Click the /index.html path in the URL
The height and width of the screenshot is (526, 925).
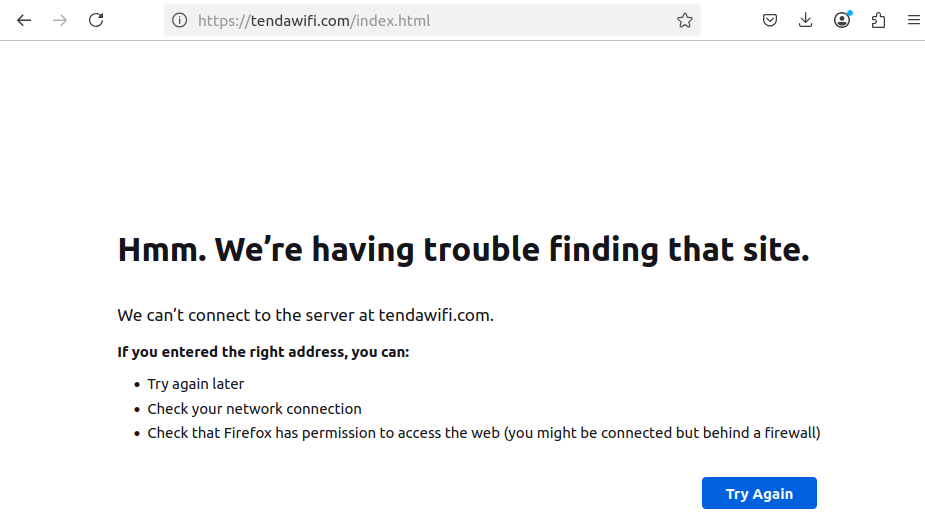click(x=393, y=20)
